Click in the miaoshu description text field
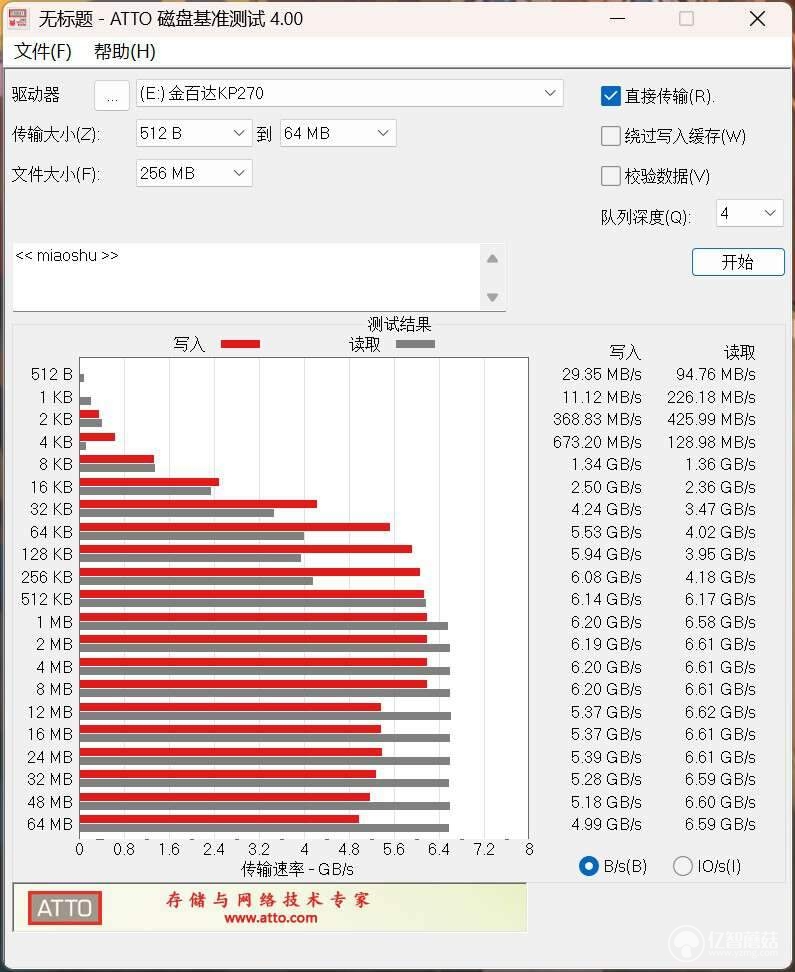This screenshot has width=795, height=972. (x=246, y=277)
